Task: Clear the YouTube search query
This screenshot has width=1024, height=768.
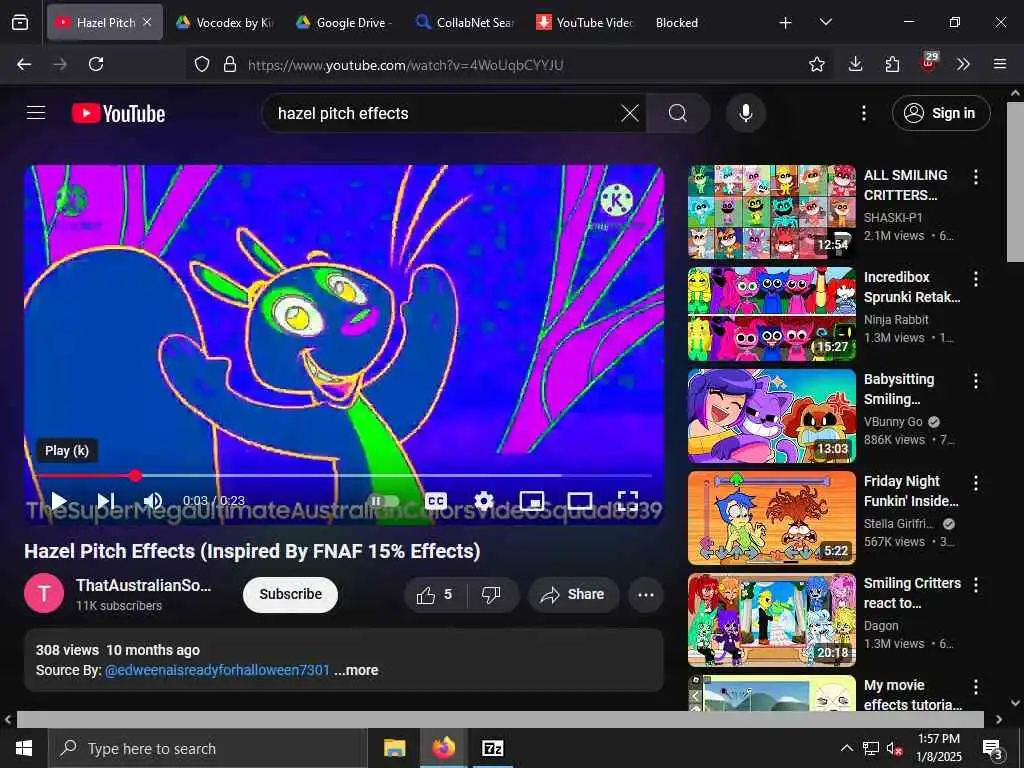Action: pos(630,113)
